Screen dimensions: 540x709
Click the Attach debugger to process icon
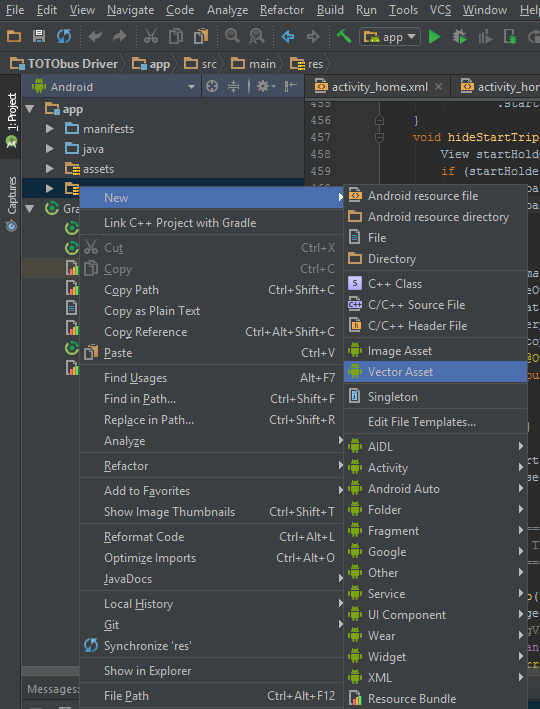(510, 37)
